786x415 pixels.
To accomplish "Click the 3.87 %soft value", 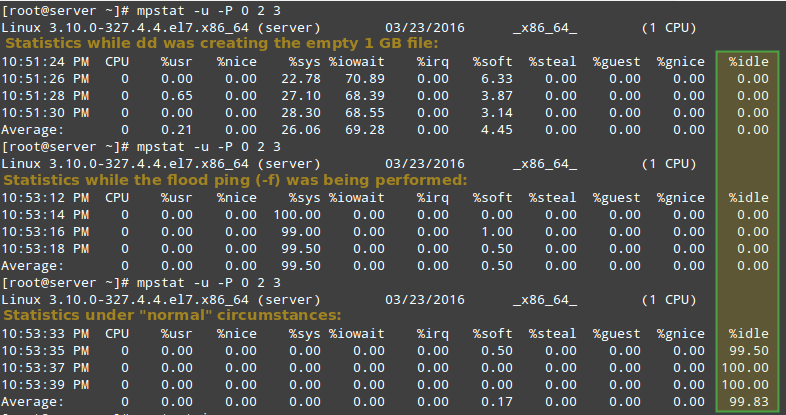I will 496,95.
